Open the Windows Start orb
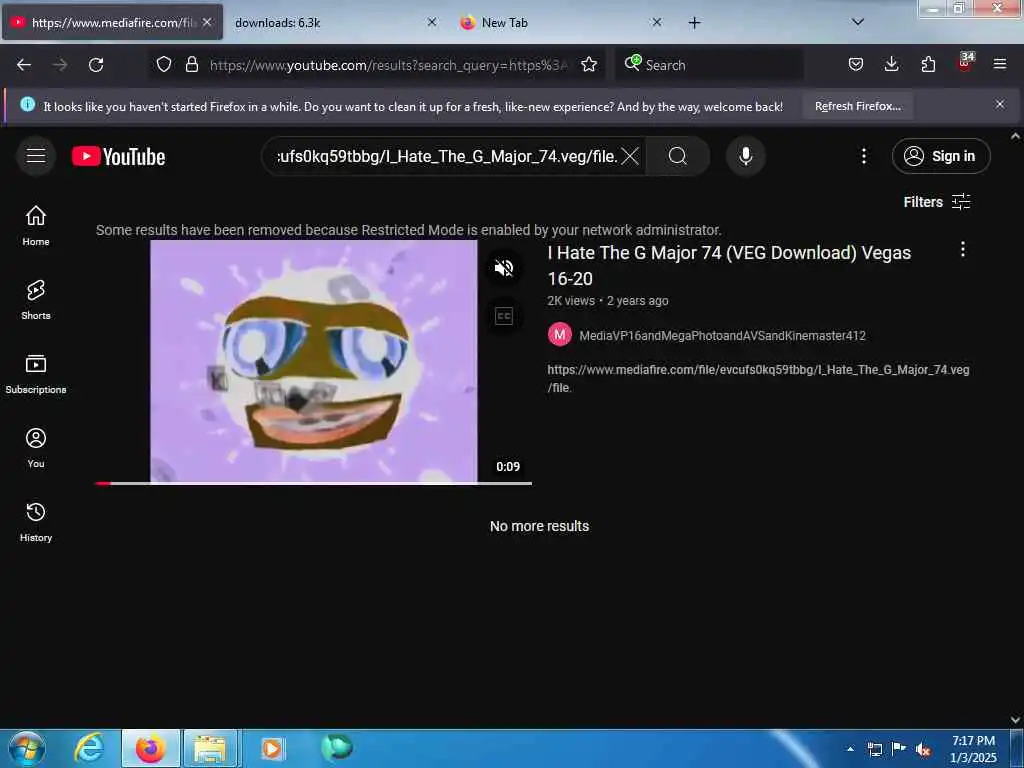Screen dimensions: 1024x768 click(x=26, y=748)
